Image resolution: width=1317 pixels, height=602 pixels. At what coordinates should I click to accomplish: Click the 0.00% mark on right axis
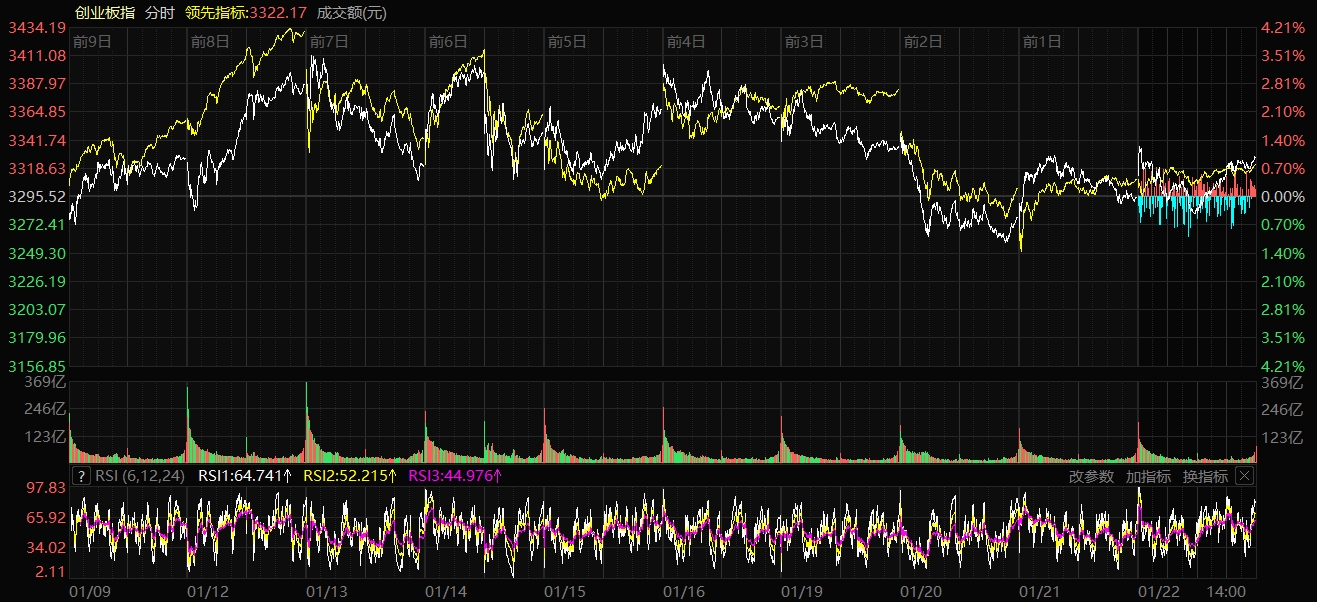(x=1285, y=197)
